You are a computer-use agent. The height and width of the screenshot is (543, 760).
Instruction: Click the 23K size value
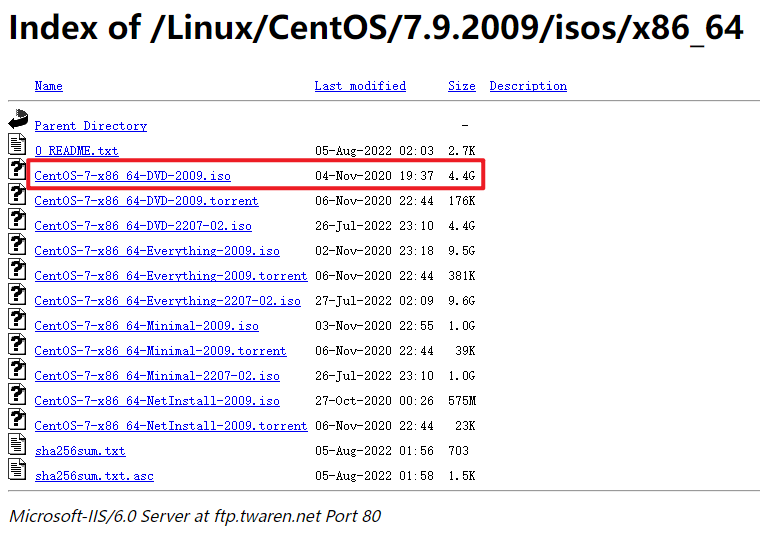tap(465, 426)
